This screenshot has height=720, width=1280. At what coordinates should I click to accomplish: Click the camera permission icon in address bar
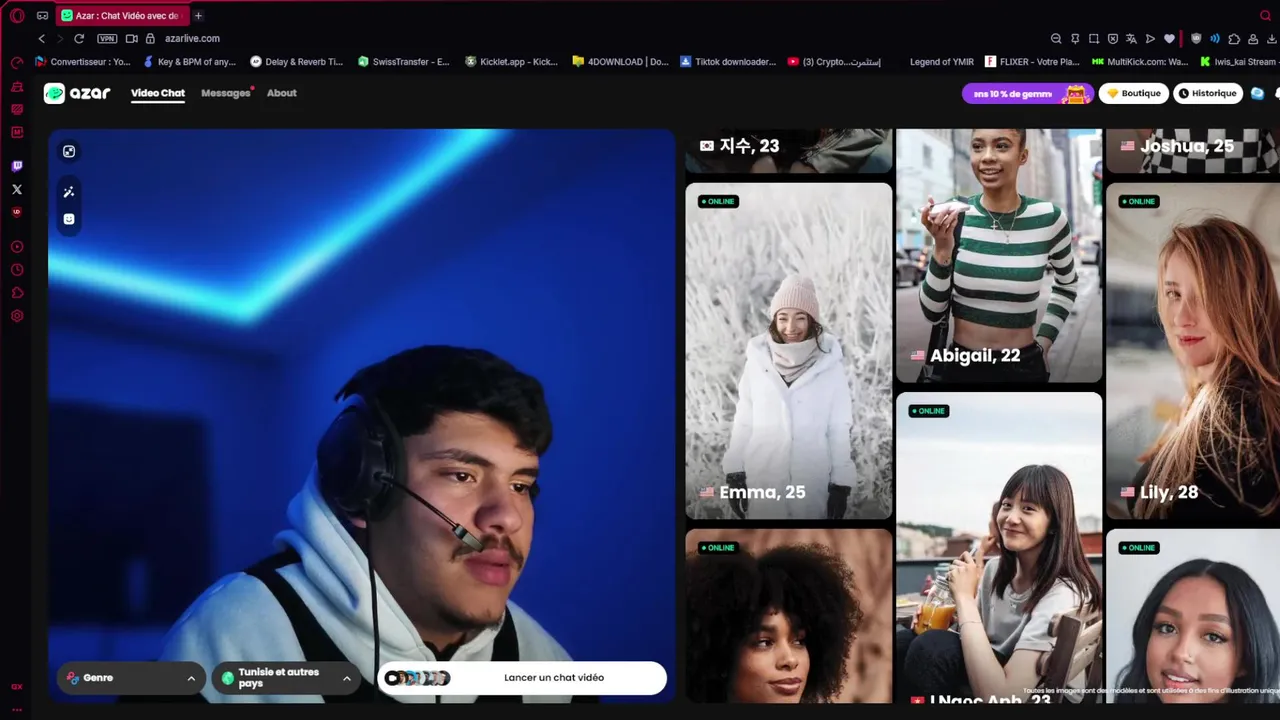[x=131, y=38]
